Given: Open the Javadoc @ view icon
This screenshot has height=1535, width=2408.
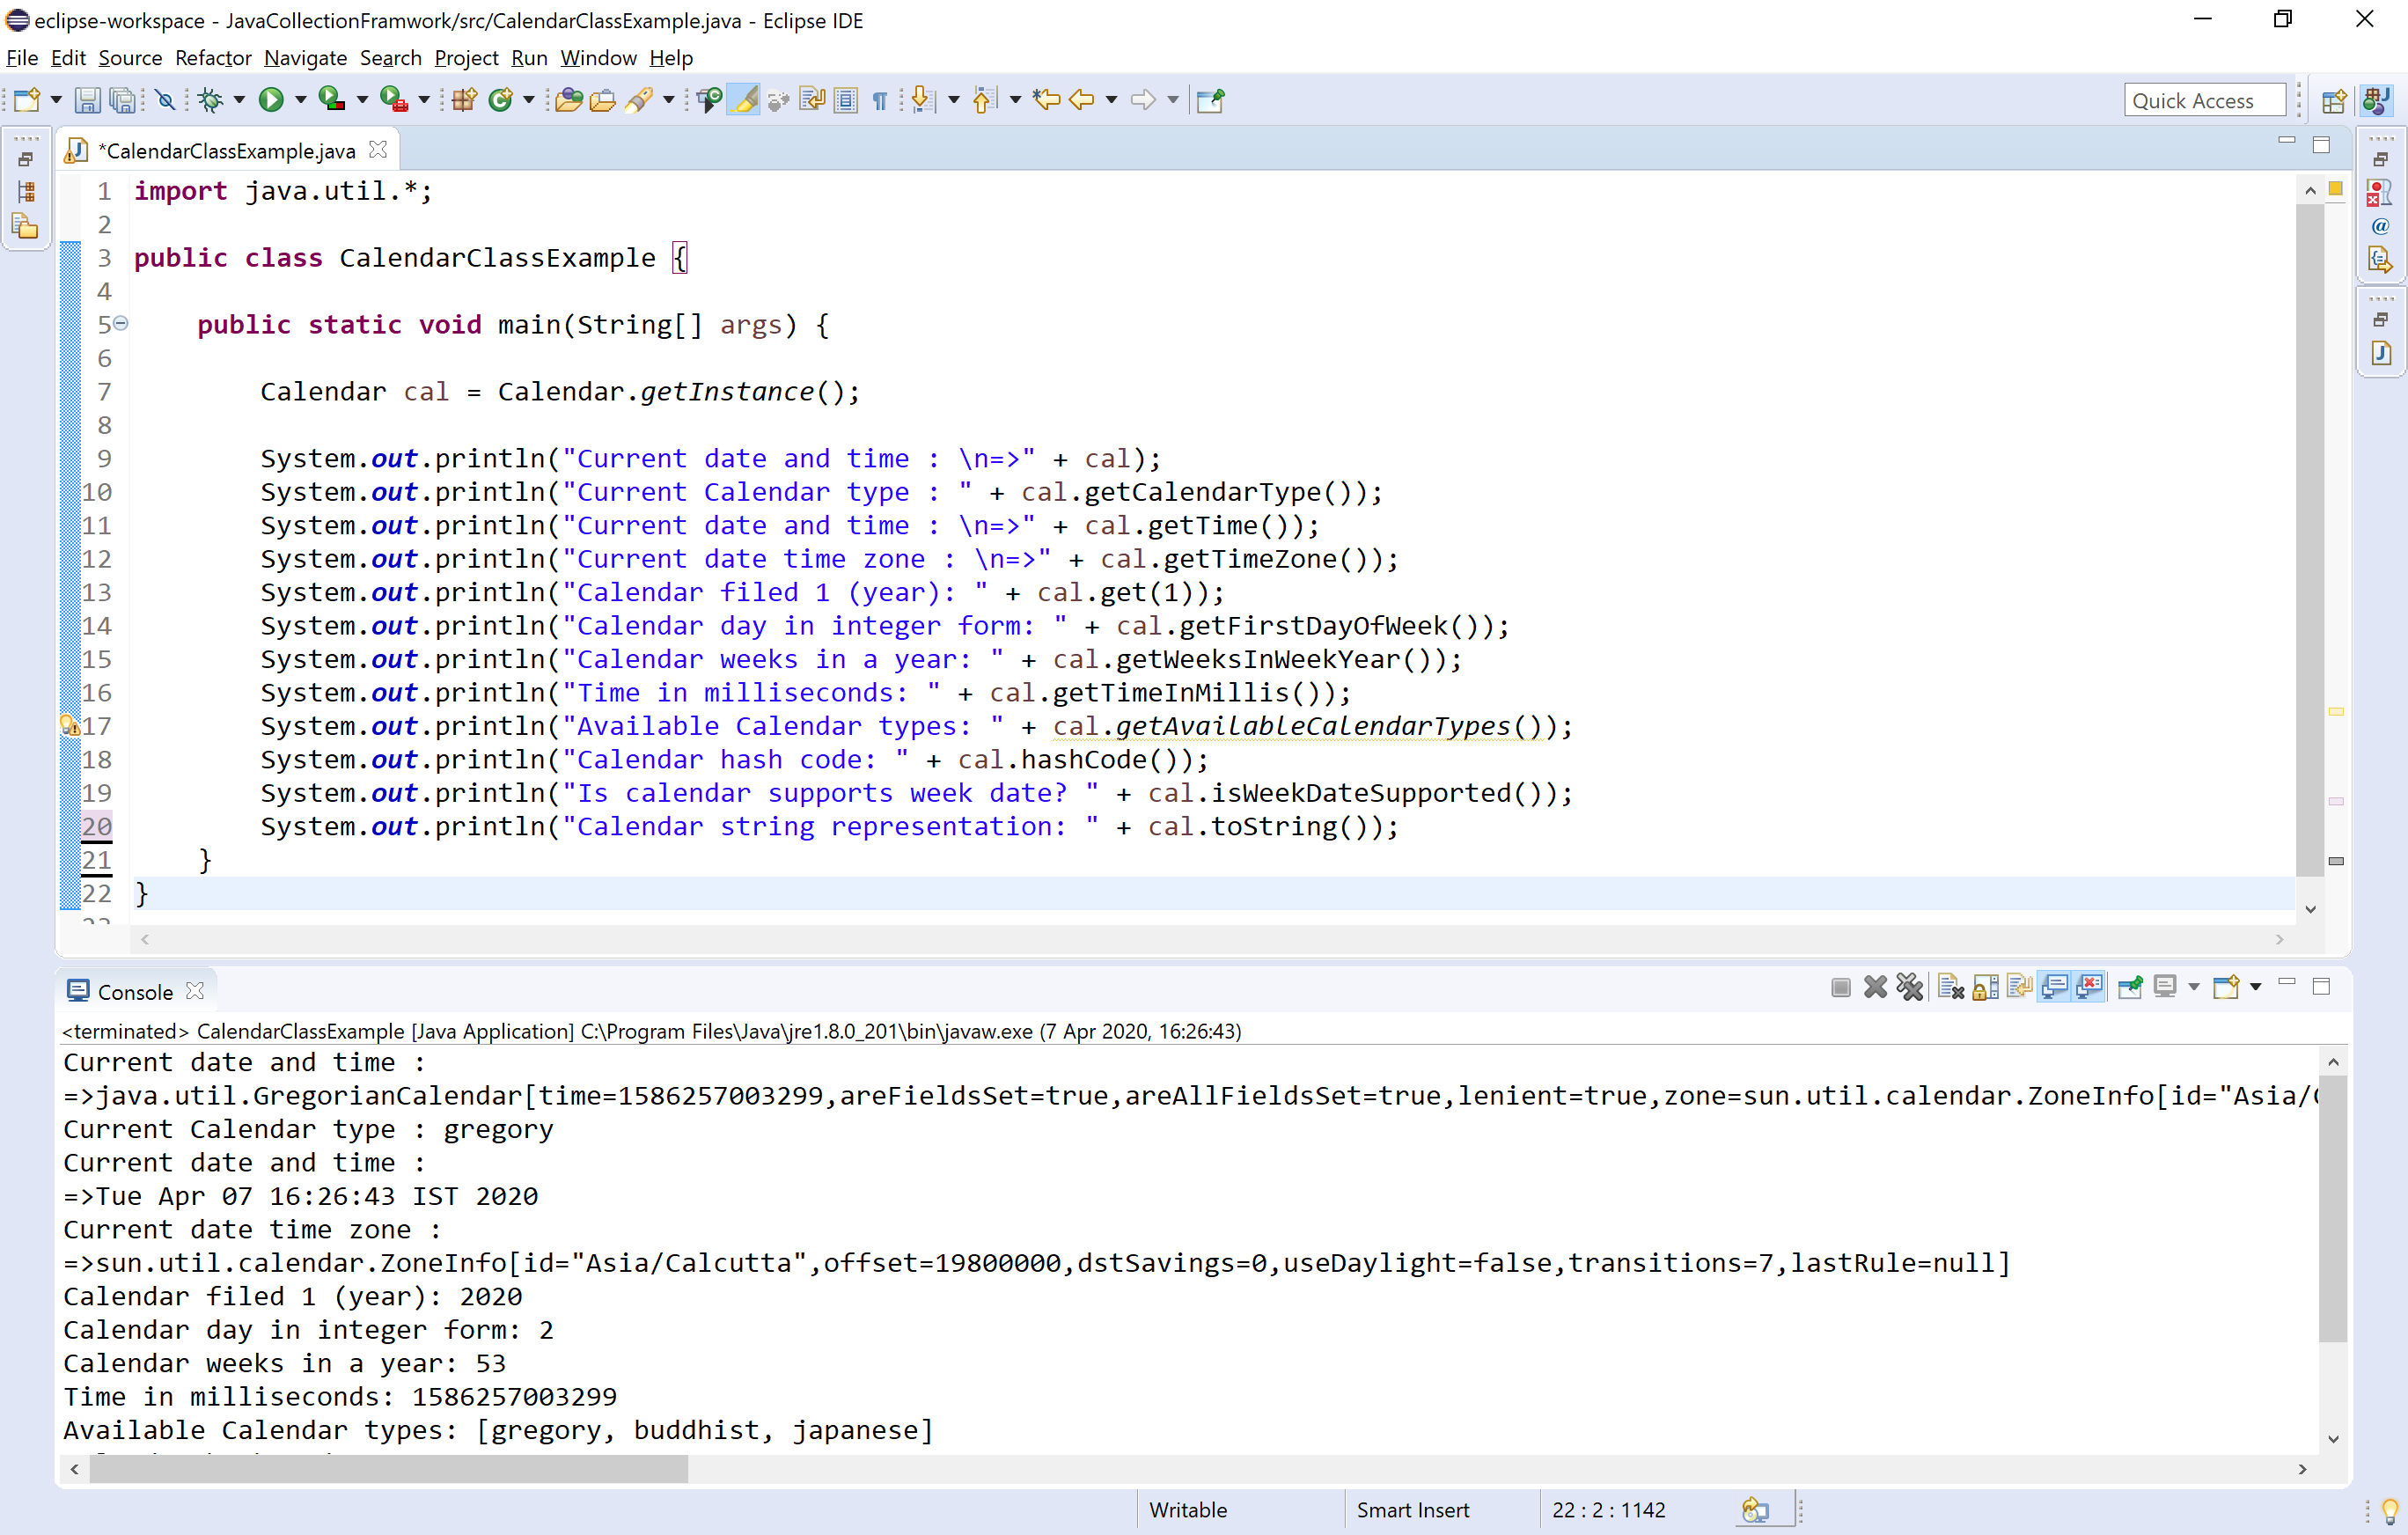Looking at the screenshot, I should tap(2380, 226).
